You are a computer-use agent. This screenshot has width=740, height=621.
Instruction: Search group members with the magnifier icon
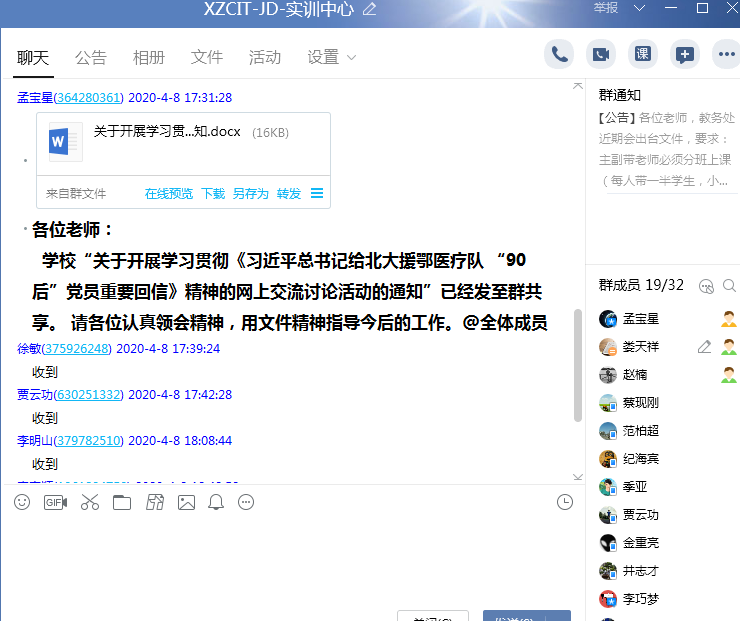click(730, 285)
